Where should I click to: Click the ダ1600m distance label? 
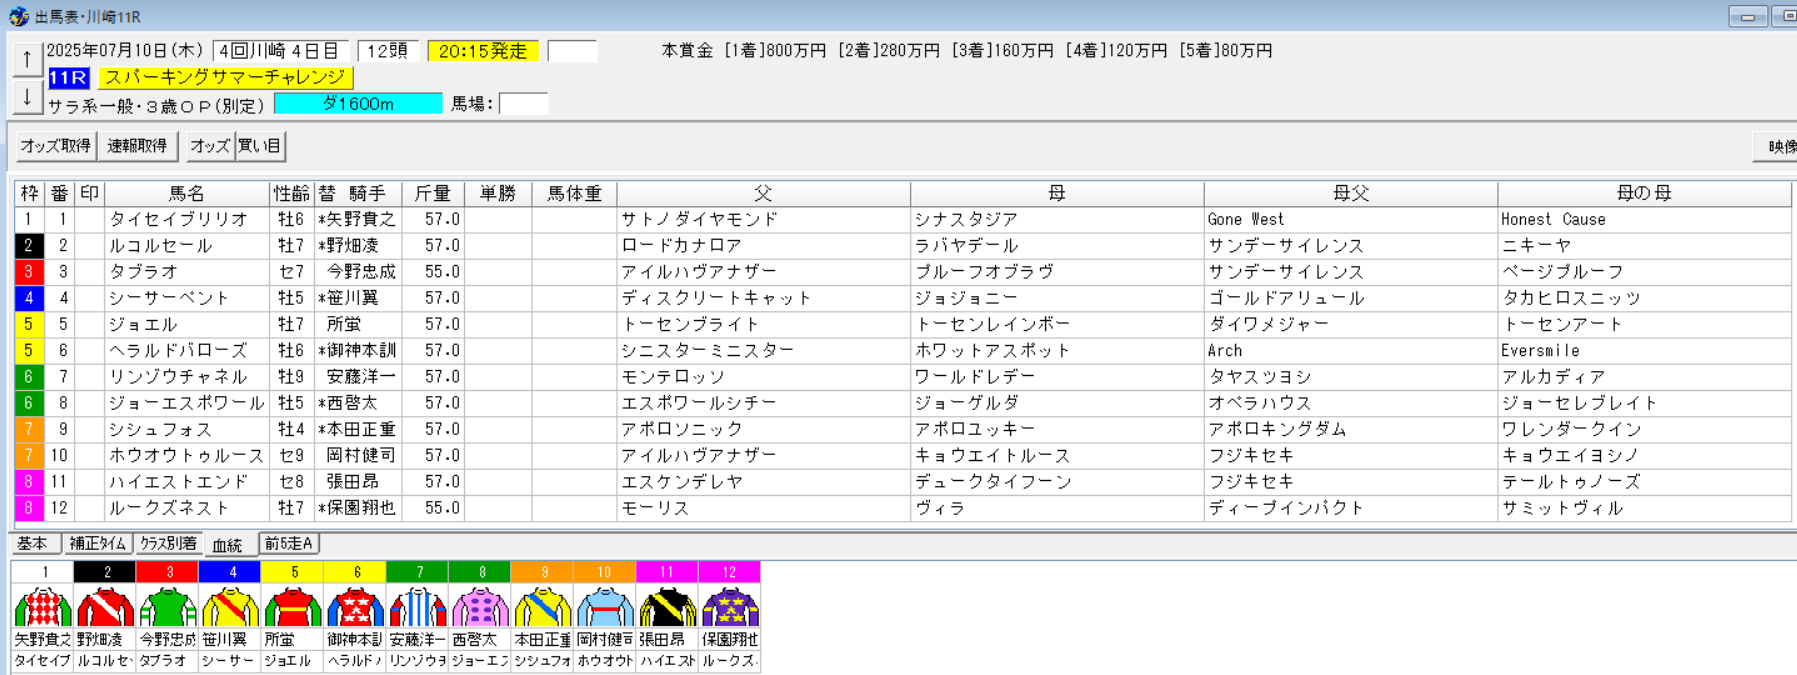click(358, 104)
